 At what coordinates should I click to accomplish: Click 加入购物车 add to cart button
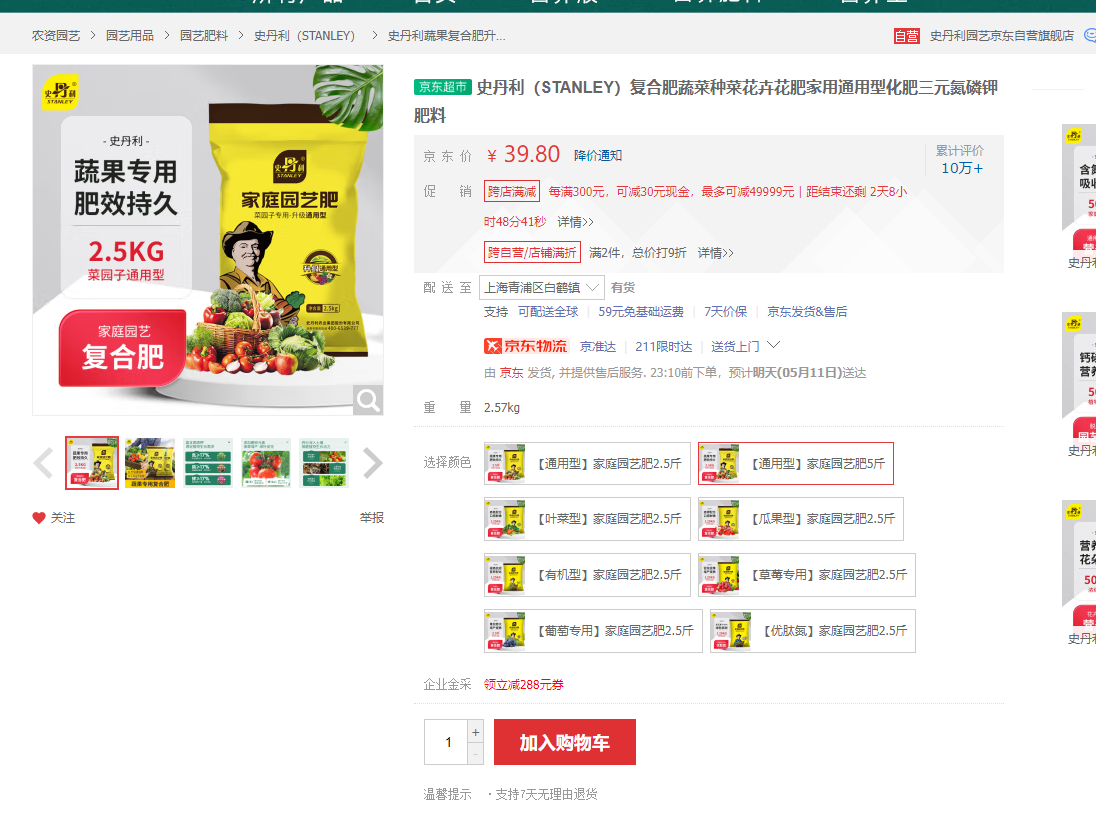tap(564, 743)
